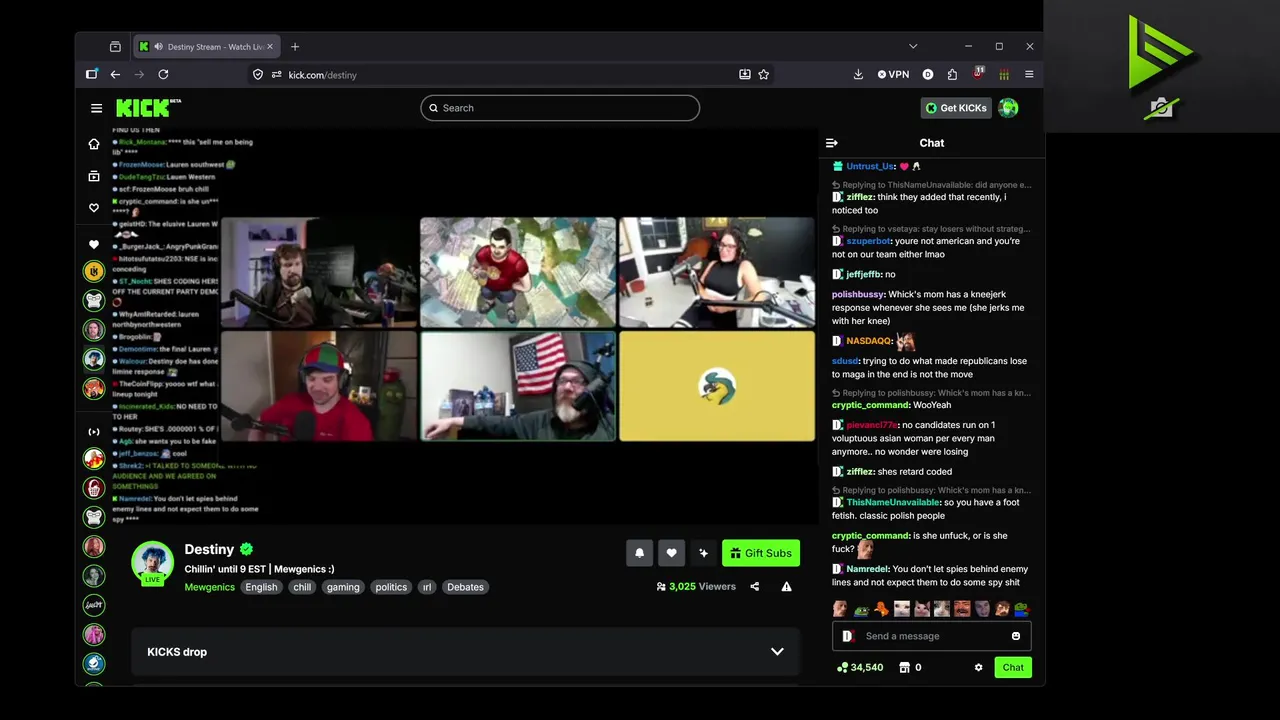The height and width of the screenshot is (720, 1280).
Task: Open emoji picker in message box
Action: (1016, 636)
